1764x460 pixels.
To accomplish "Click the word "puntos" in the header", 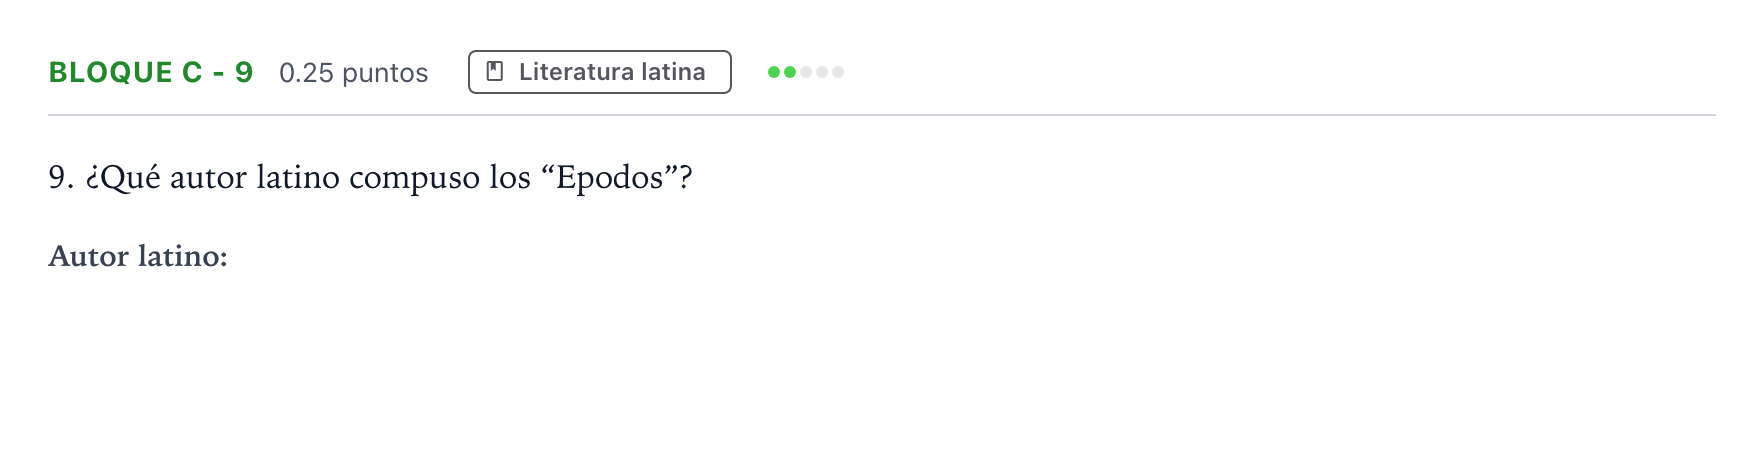I will (x=385, y=74).
